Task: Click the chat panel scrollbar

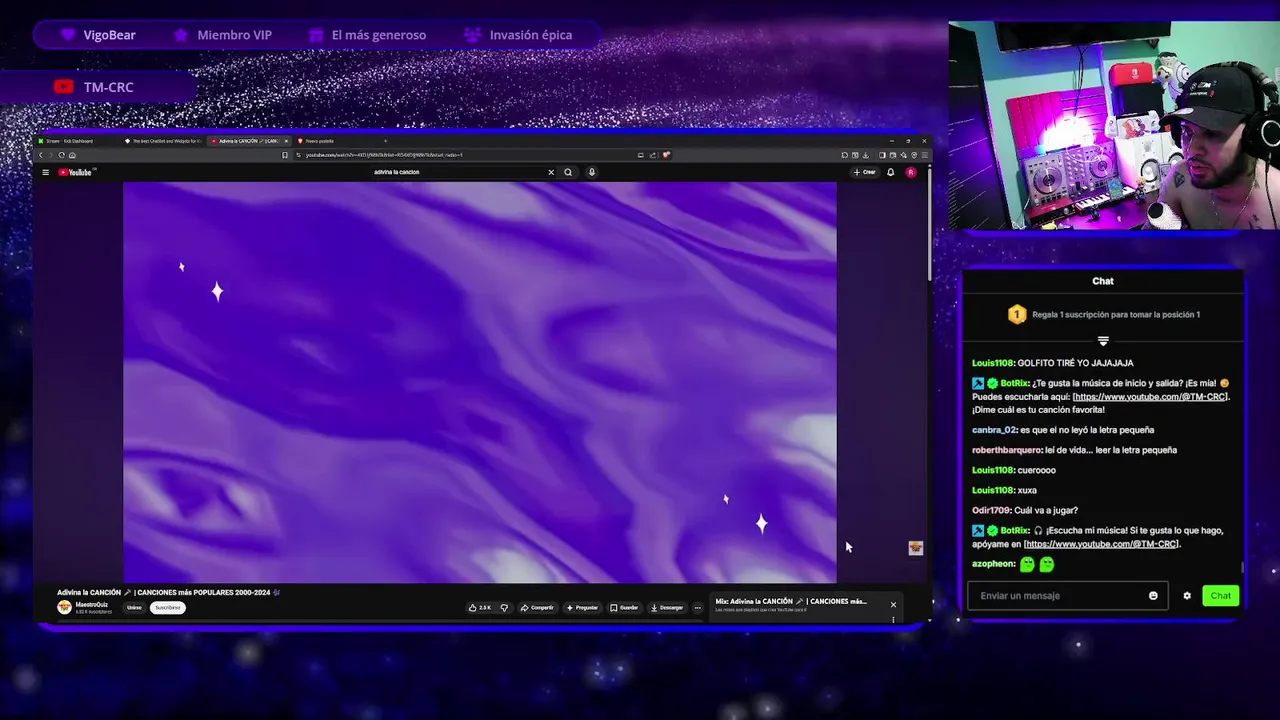Action: pos(1243,567)
